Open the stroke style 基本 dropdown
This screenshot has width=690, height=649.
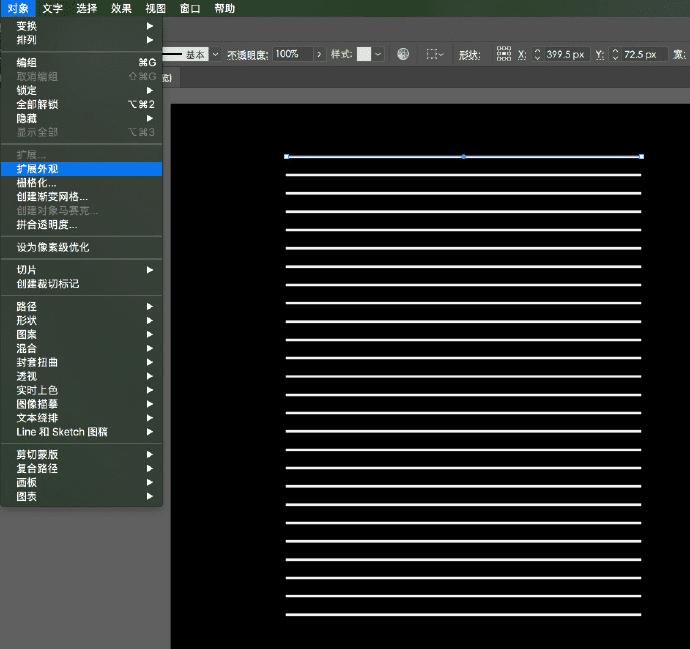(x=216, y=54)
